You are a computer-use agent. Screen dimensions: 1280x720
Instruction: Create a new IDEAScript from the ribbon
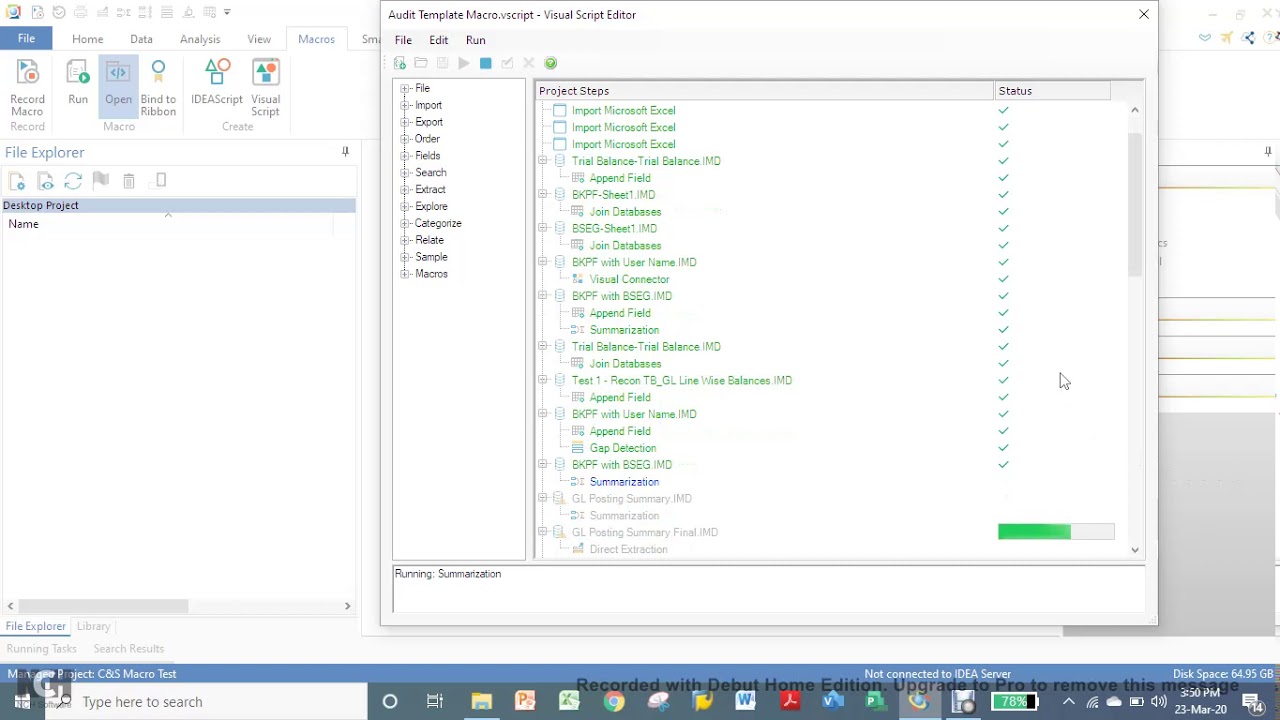(x=217, y=83)
